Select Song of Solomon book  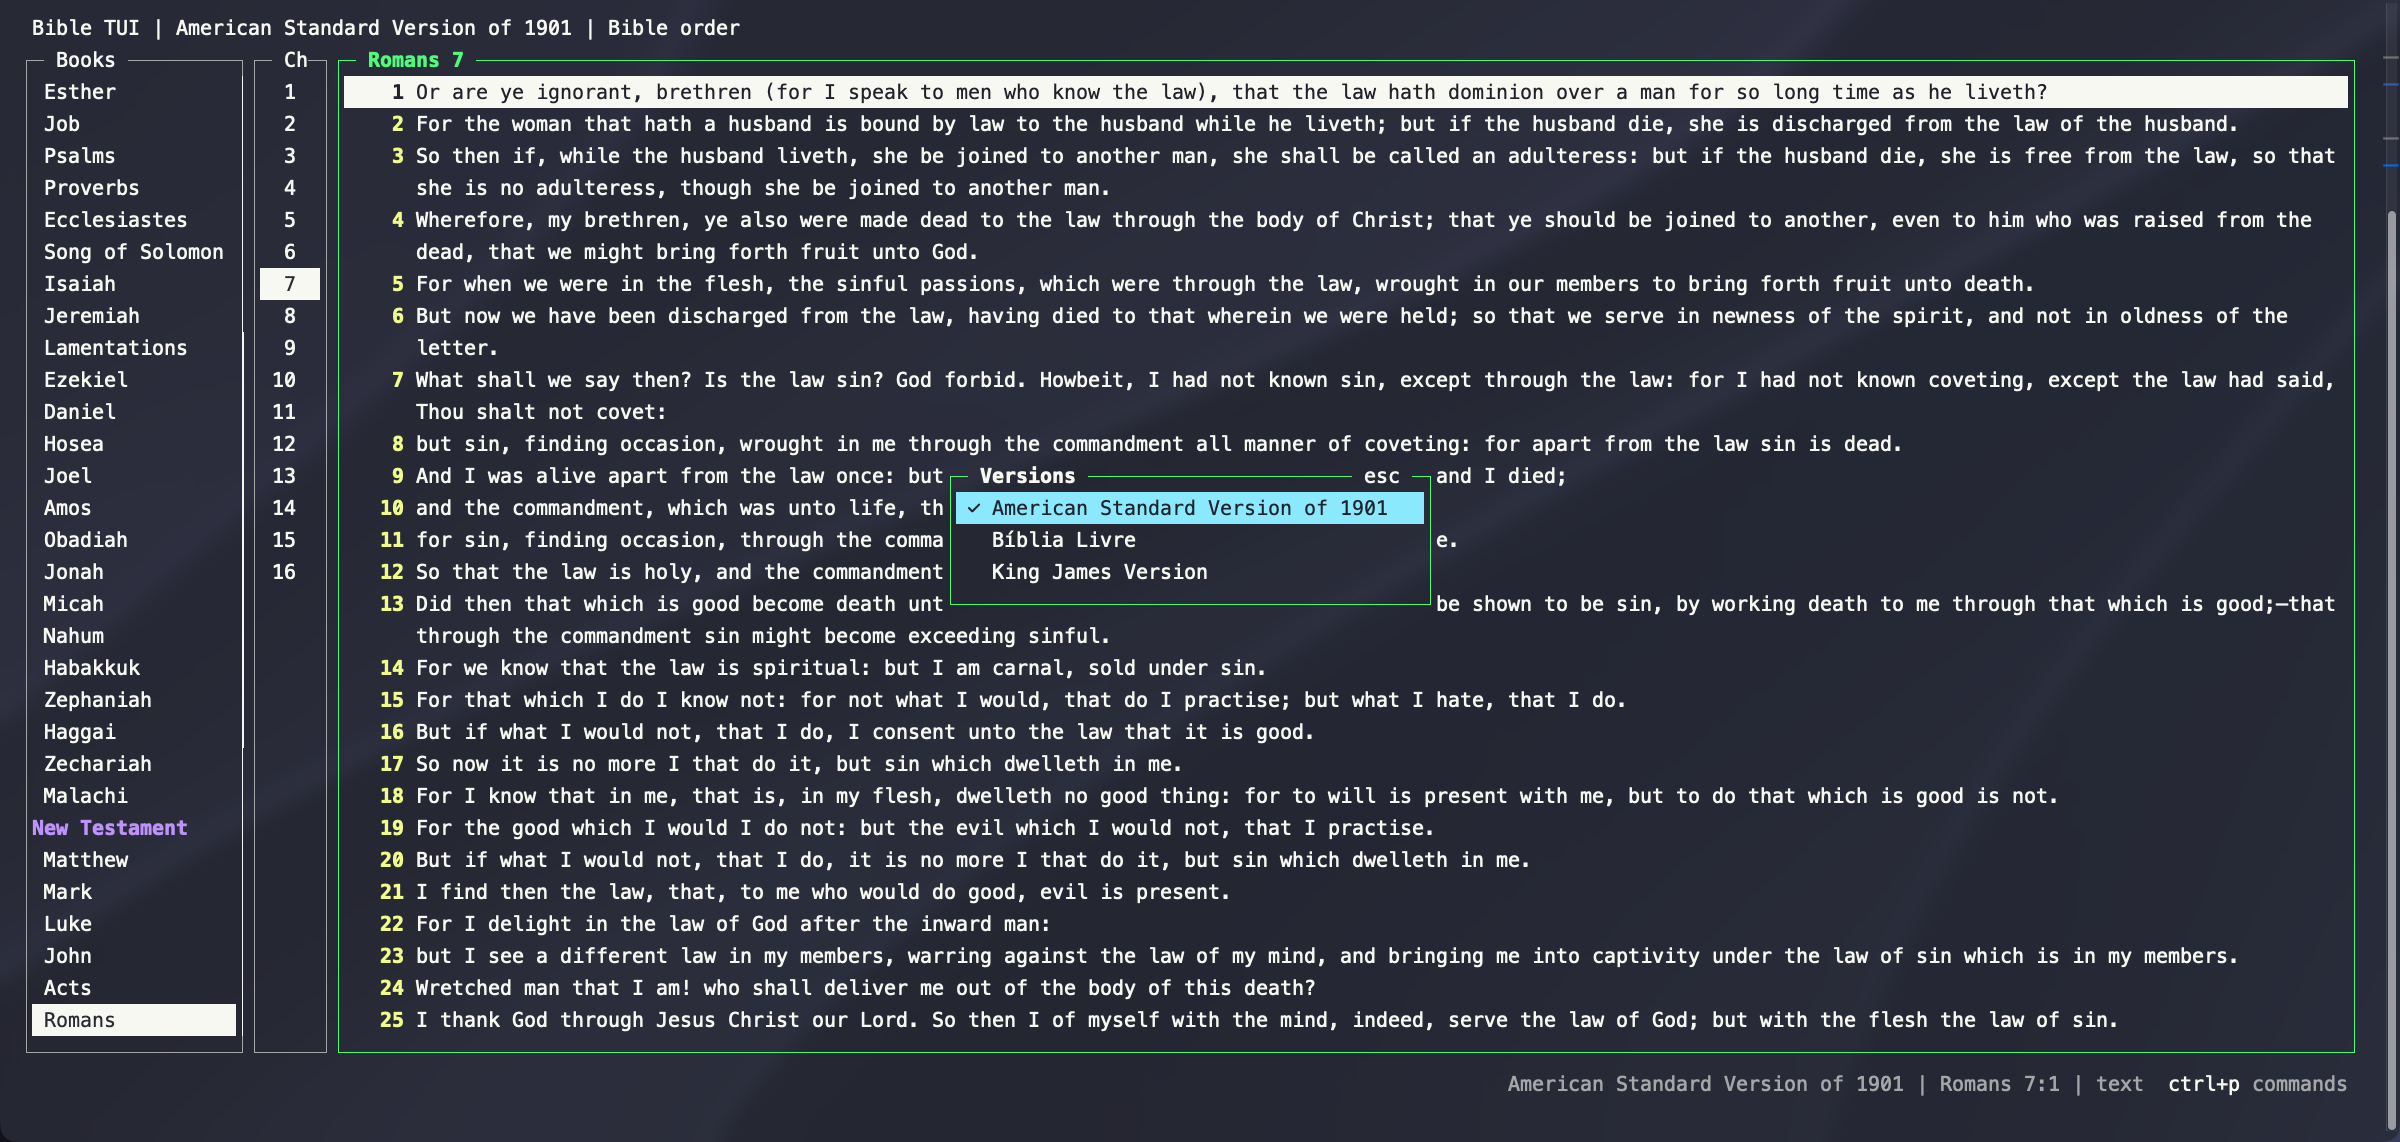(x=134, y=252)
